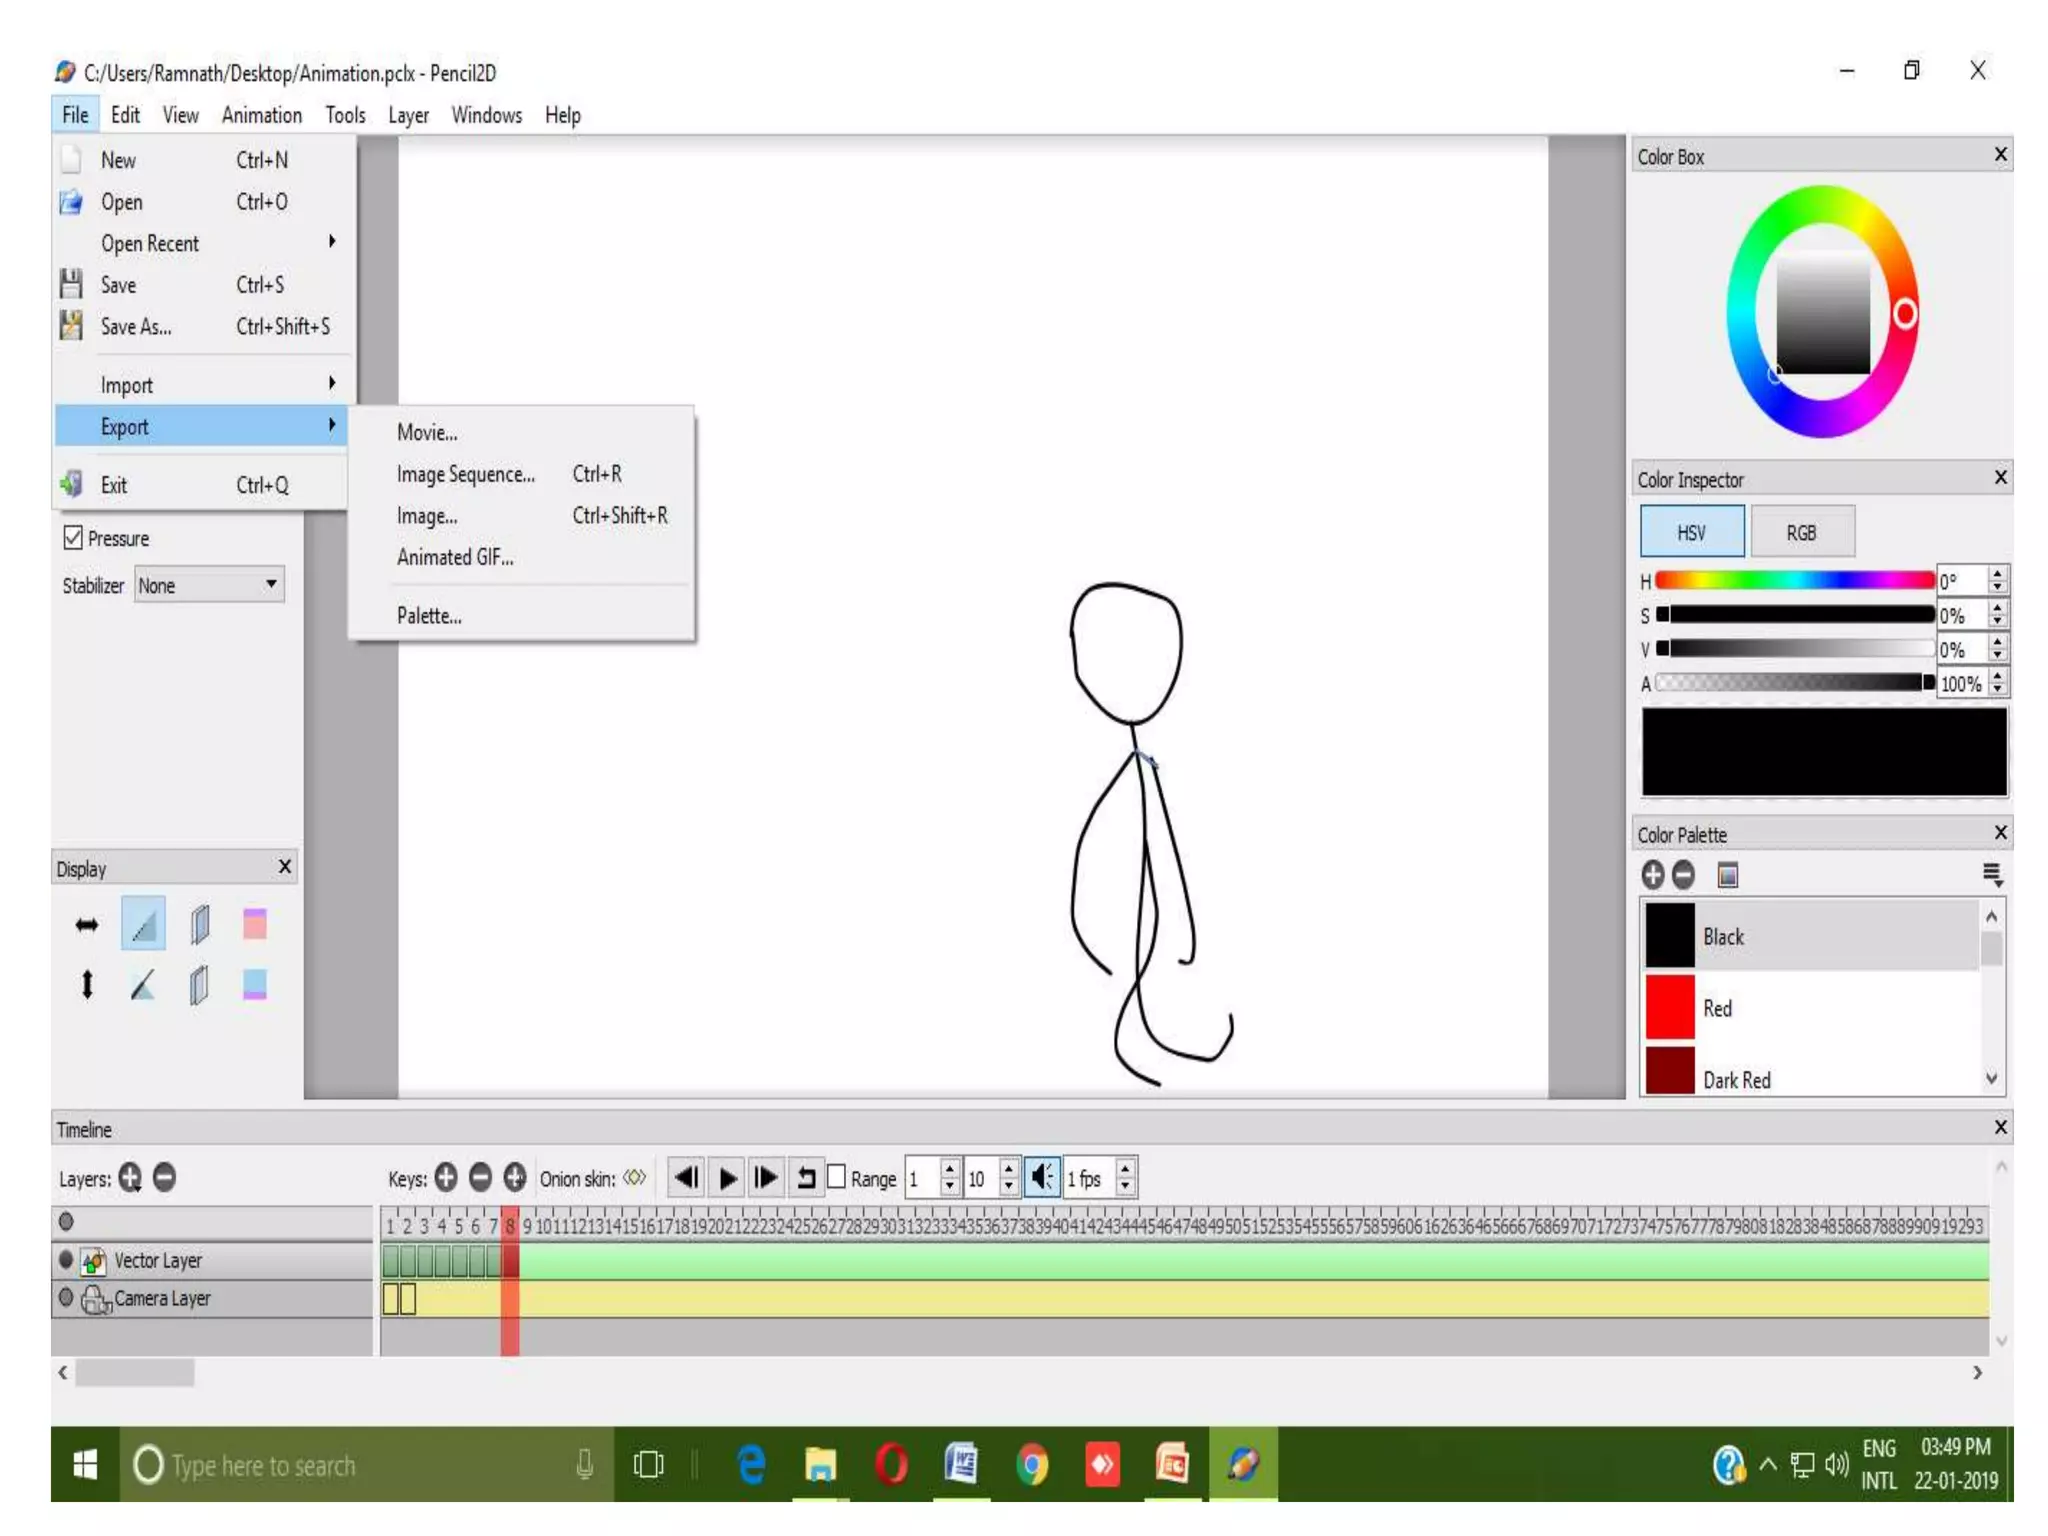Viewport: 2048px width, 1536px height.
Task: Click the Saturation slider
Action: [x=1794, y=614]
